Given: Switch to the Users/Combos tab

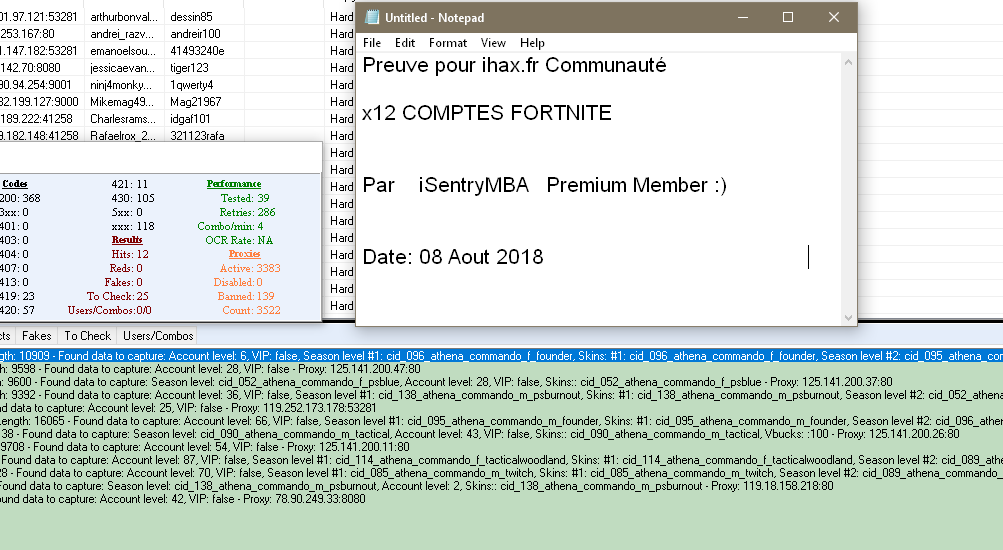Looking at the screenshot, I should point(158,336).
